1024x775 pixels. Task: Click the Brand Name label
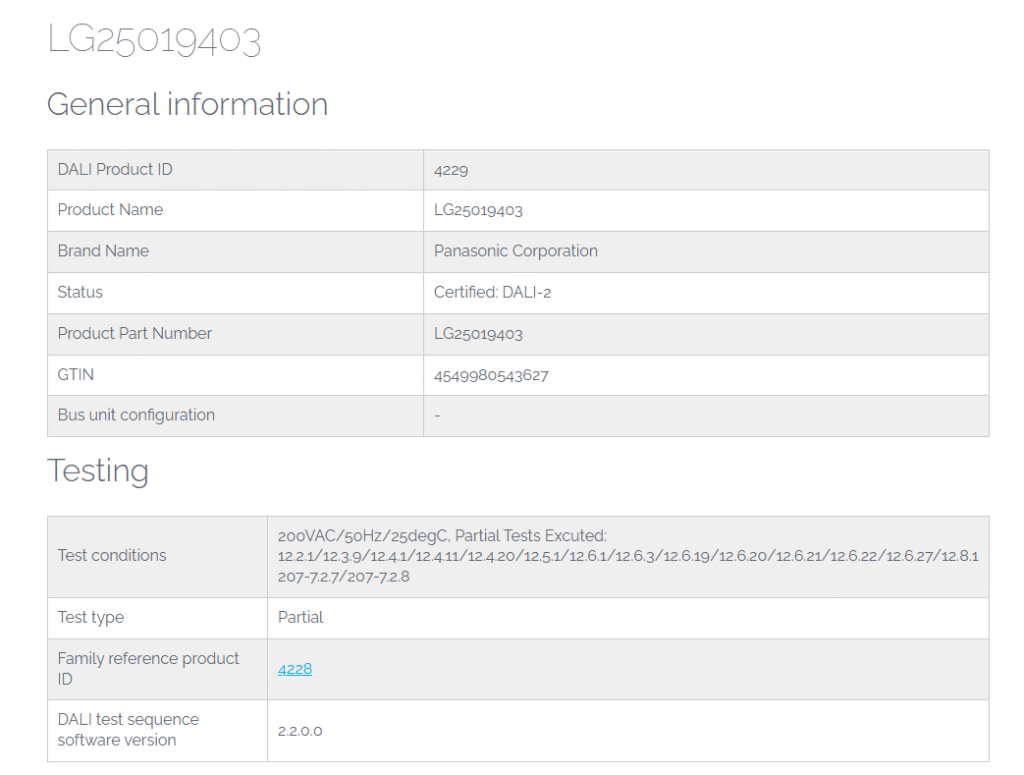click(103, 251)
